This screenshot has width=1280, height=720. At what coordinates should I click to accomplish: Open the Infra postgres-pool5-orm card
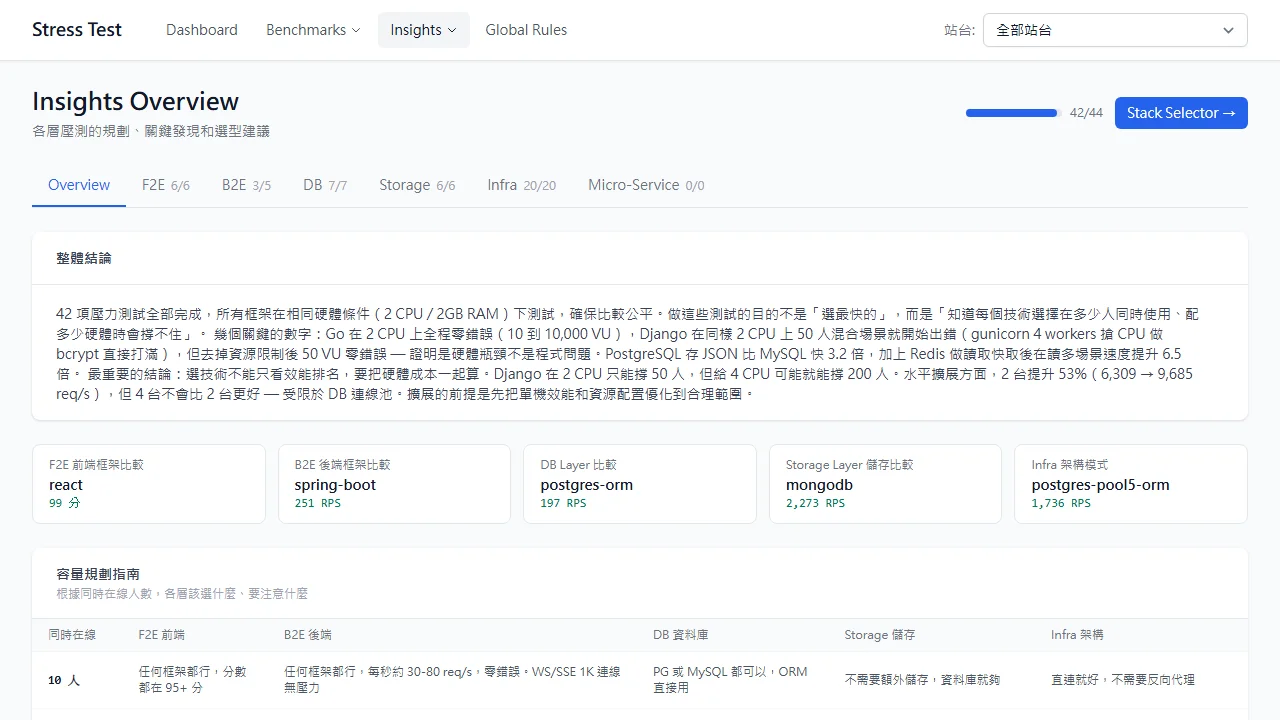(x=1131, y=484)
